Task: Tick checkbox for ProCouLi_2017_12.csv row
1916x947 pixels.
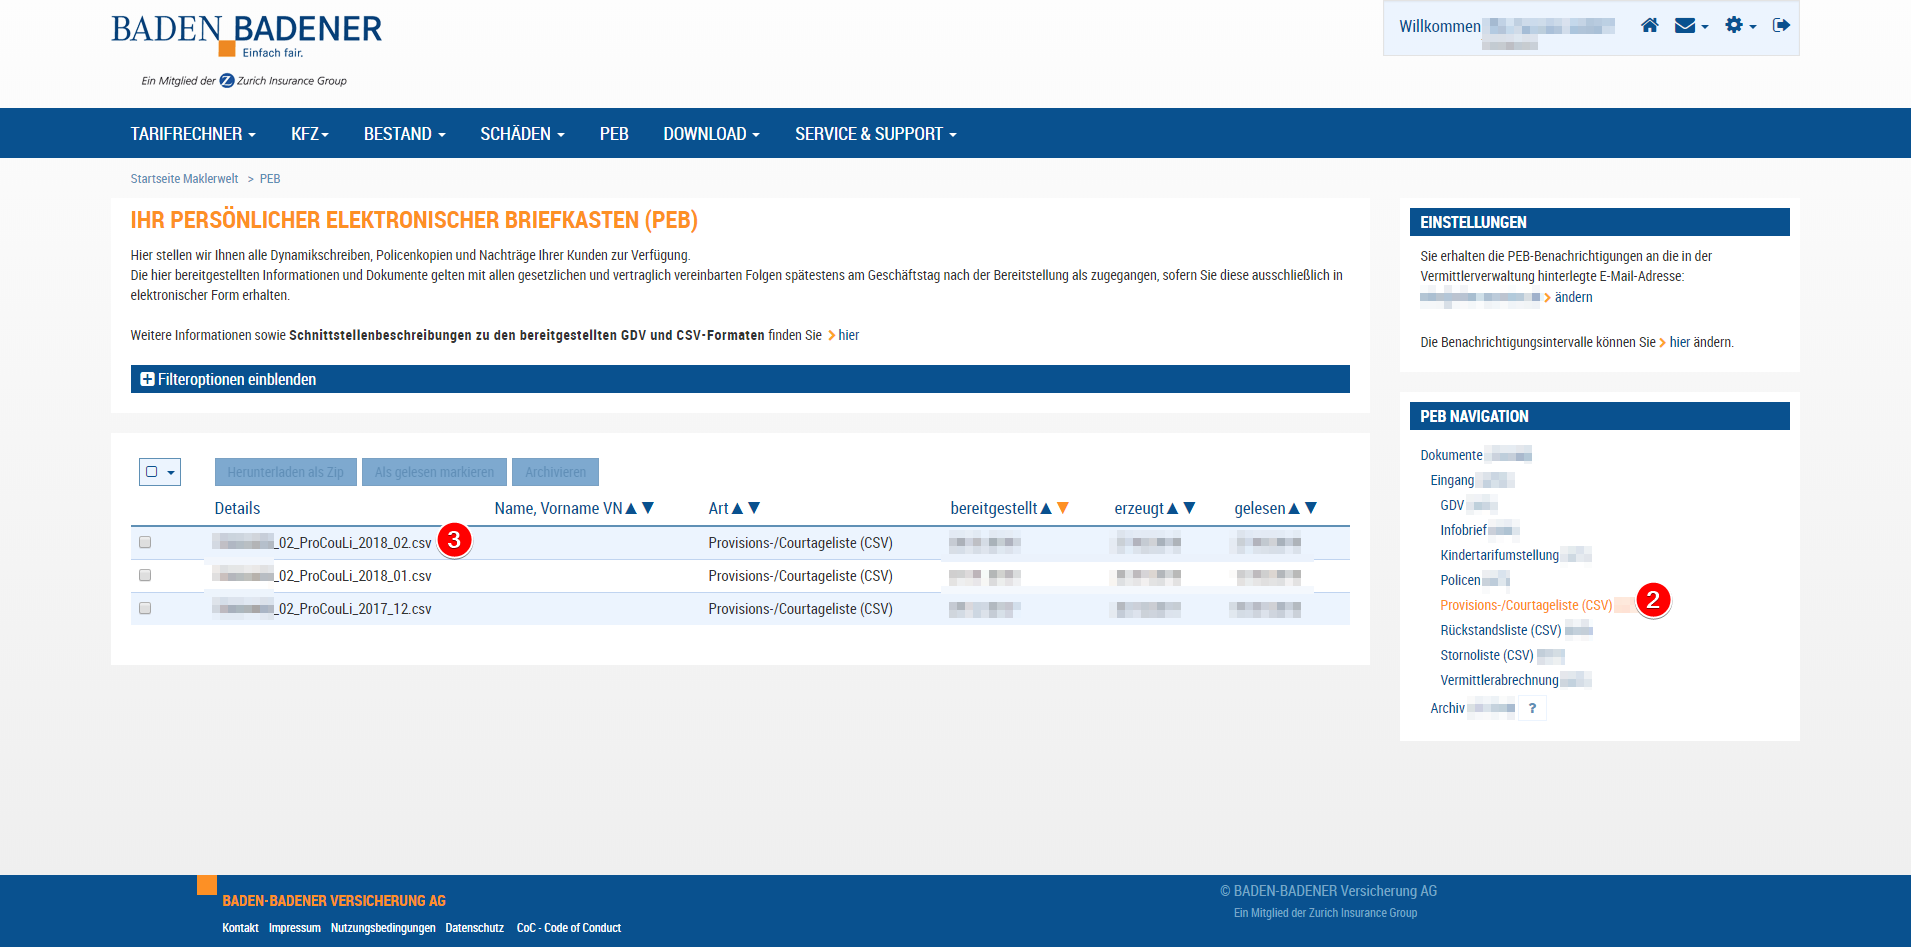Action: pyautogui.click(x=145, y=608)
